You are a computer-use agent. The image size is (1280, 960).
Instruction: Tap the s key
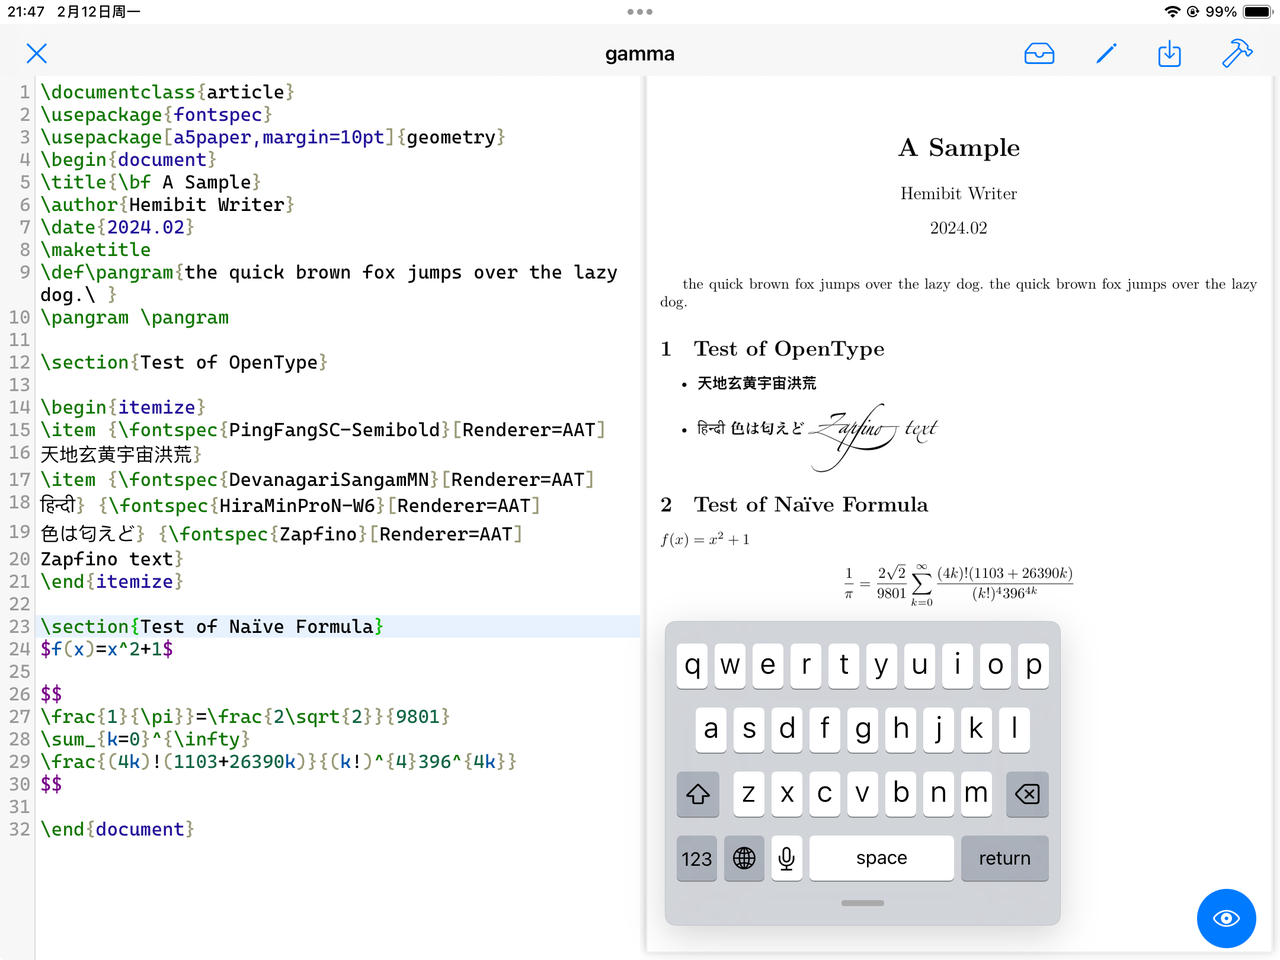point(749,729)
